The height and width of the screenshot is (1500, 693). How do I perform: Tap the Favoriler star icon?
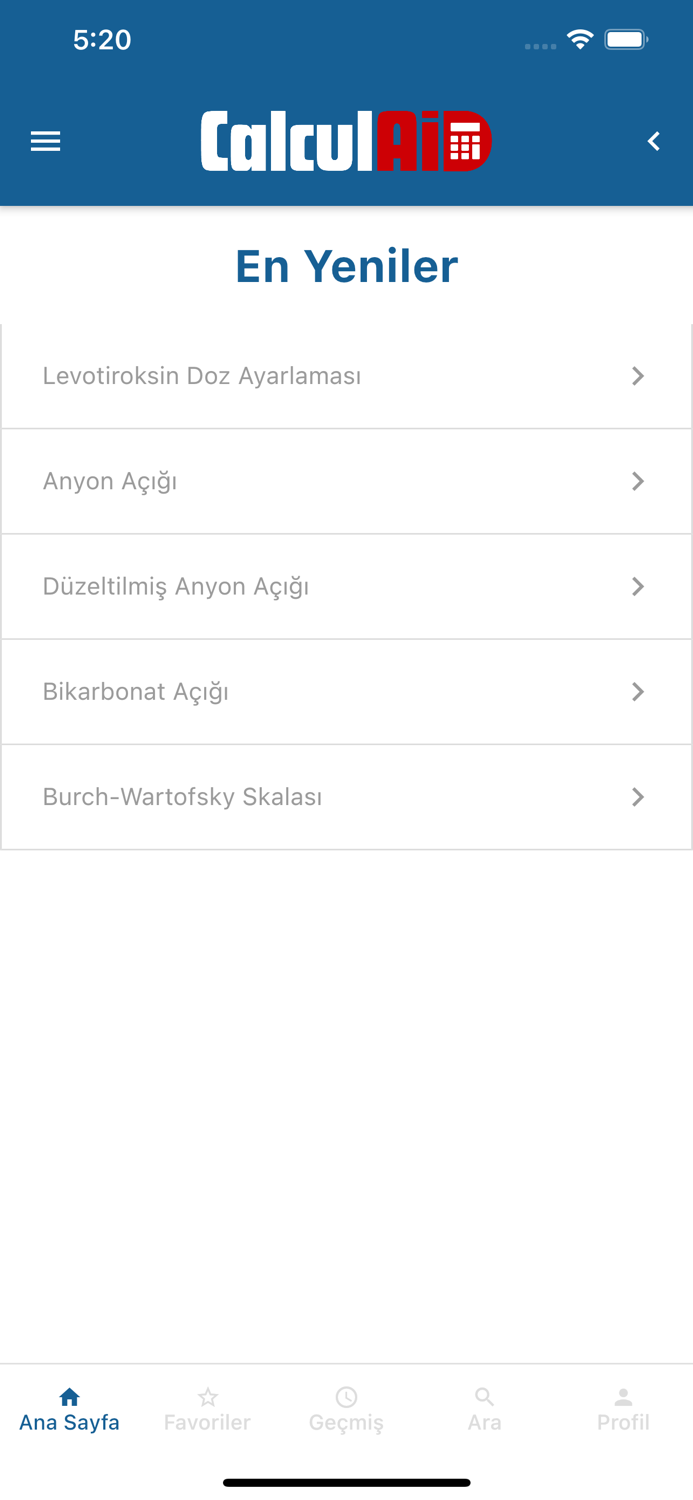(x=207, y=1396)
